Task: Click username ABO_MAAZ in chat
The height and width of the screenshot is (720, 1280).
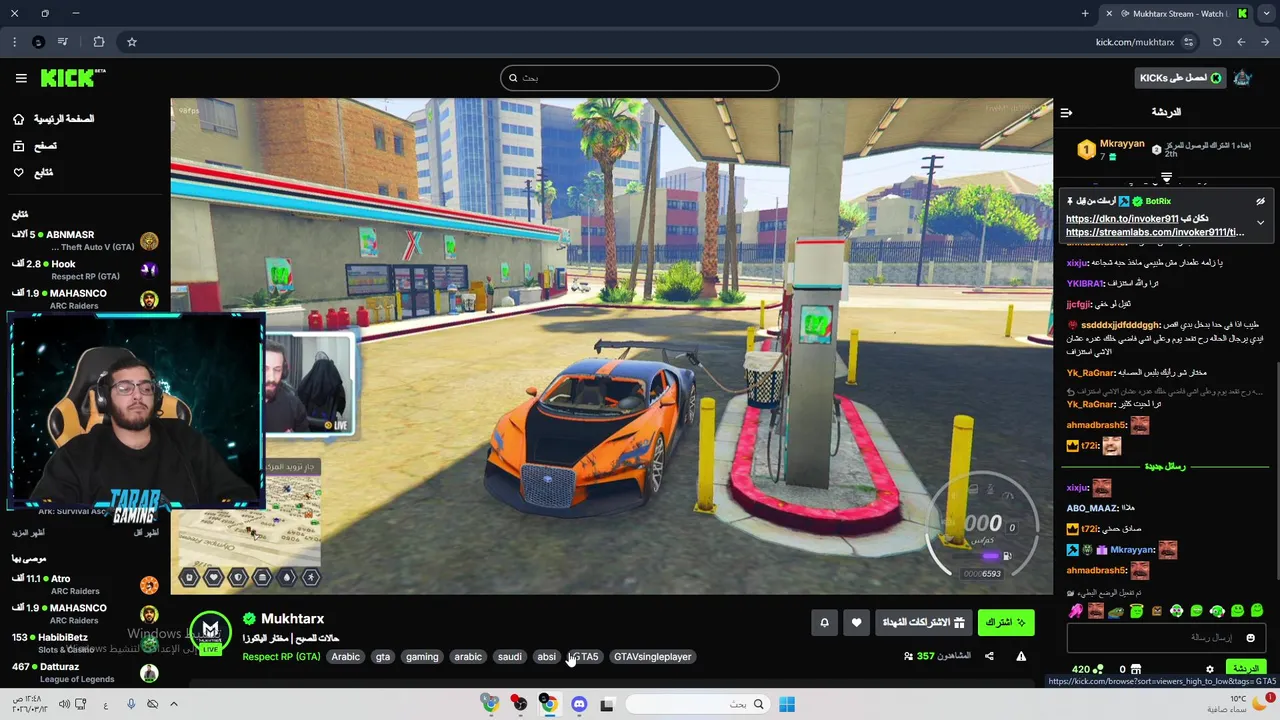Action: click(x=1091, y=508)
